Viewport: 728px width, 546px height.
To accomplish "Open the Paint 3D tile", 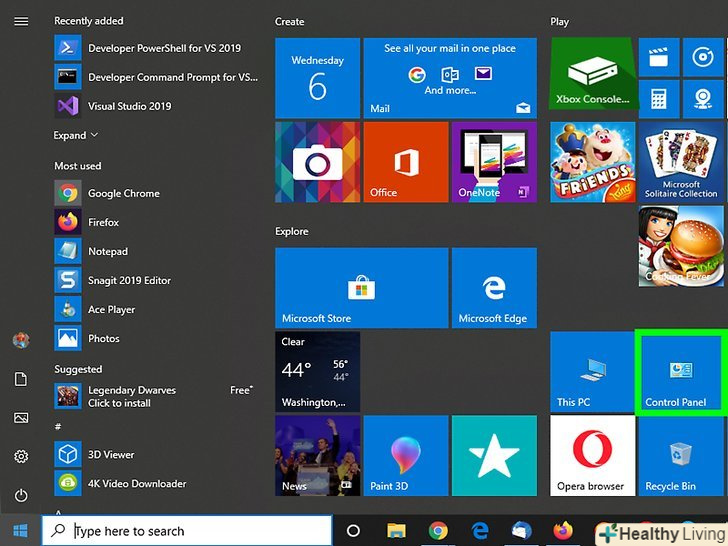I will coord(405,457).
